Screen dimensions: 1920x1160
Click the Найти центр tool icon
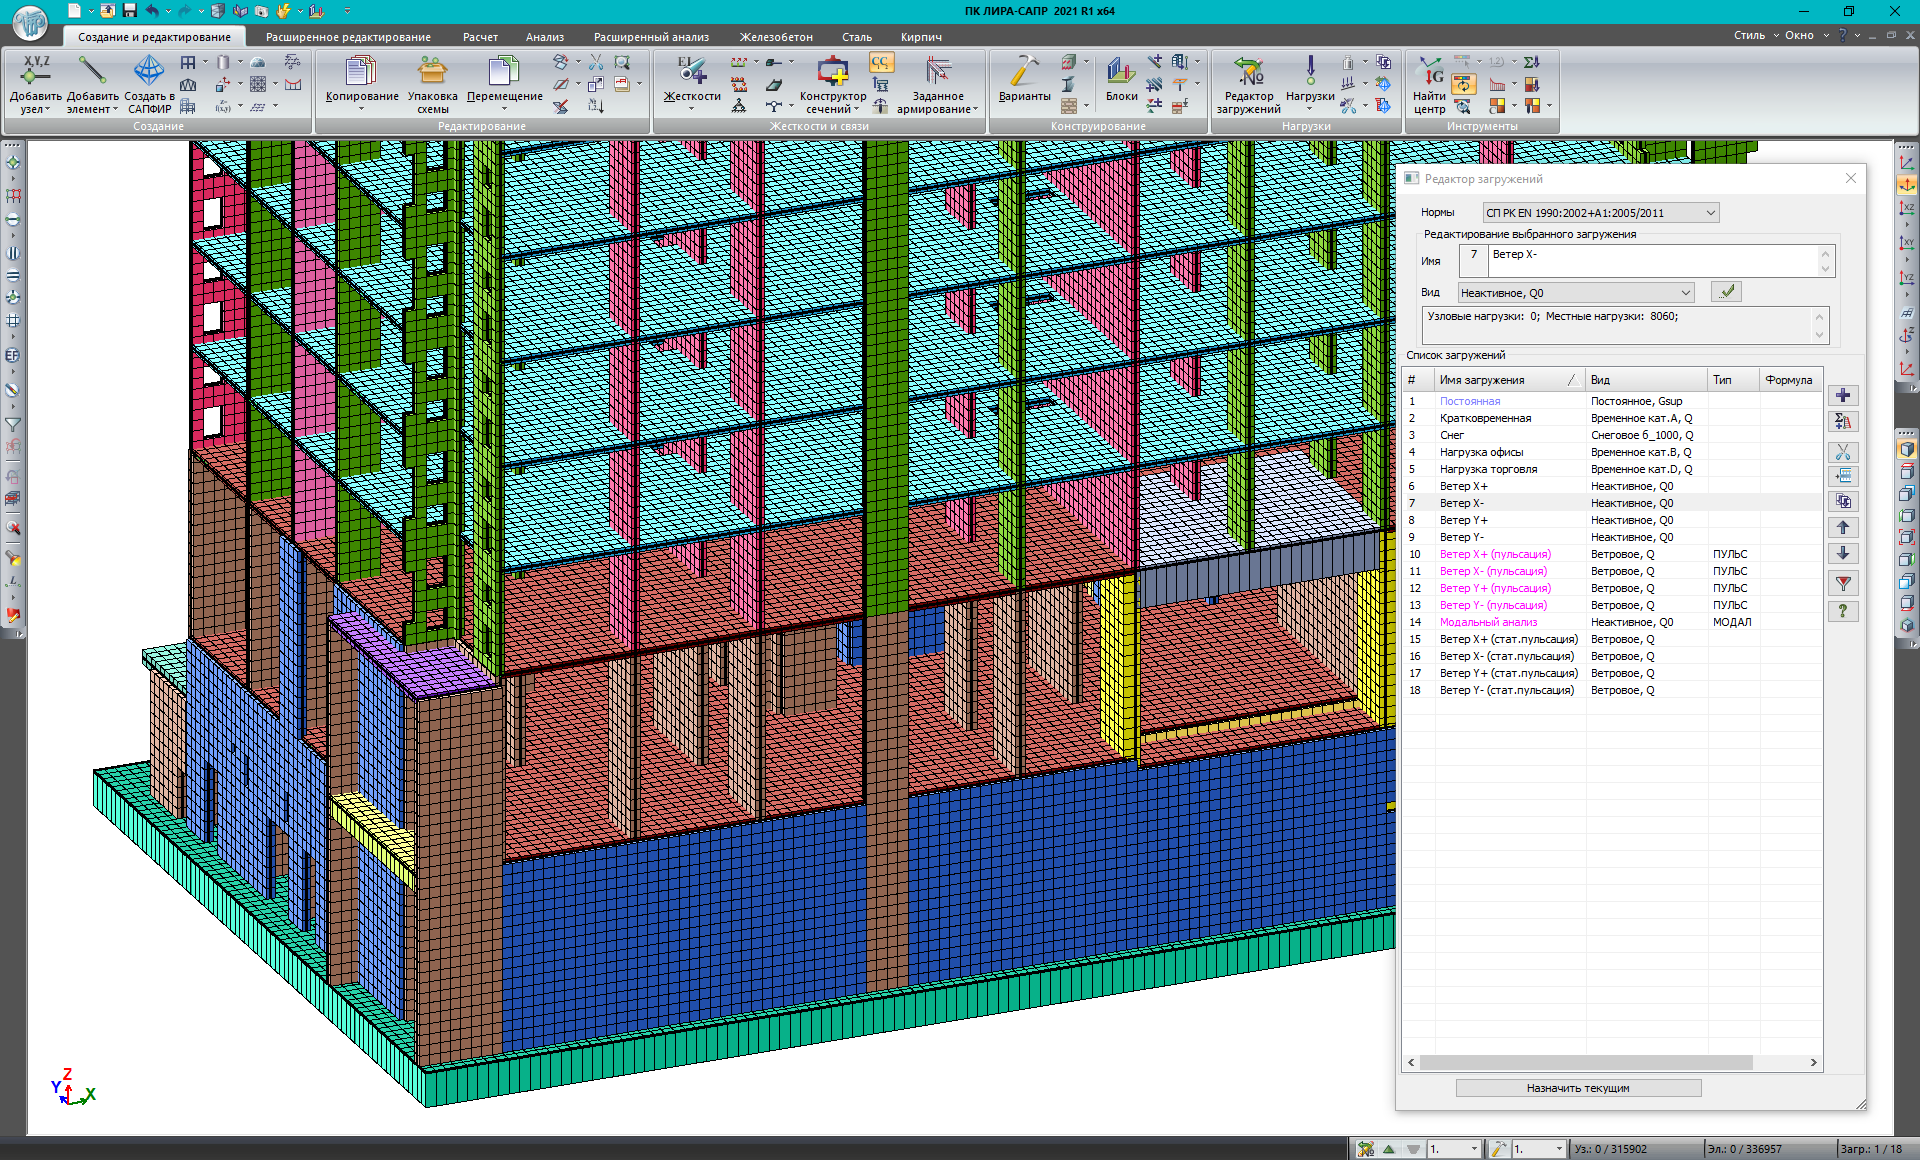1430,72
